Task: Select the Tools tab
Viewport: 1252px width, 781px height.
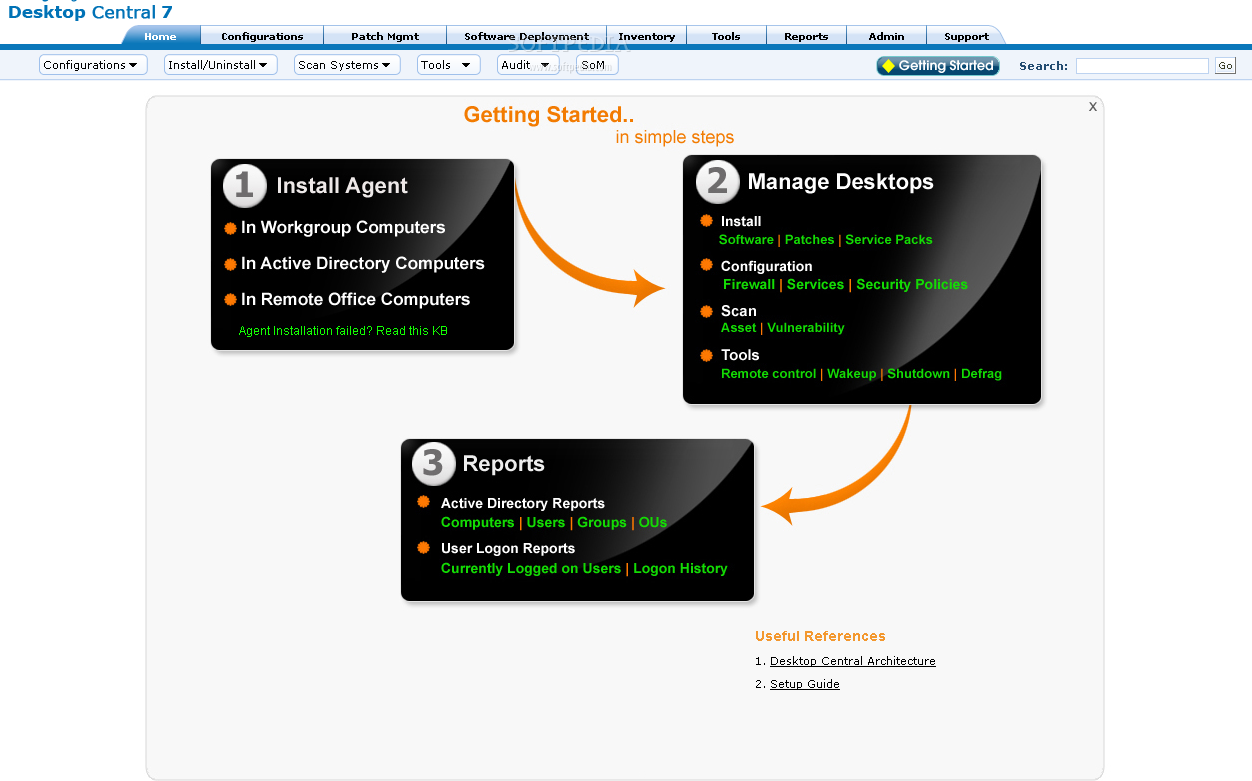Action: [x=726, y=36]
